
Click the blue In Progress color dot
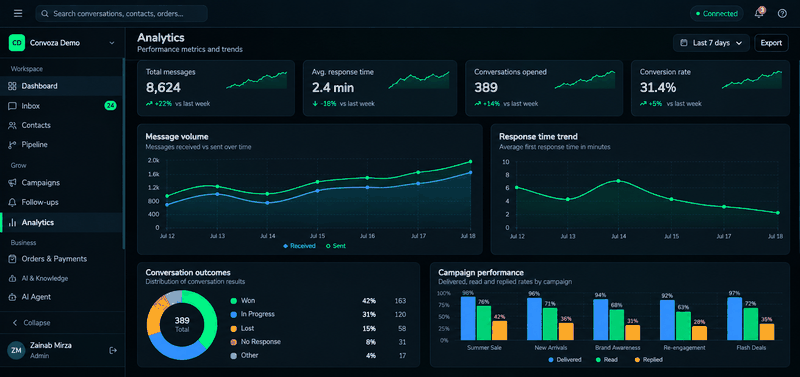[x=234, y=315]
